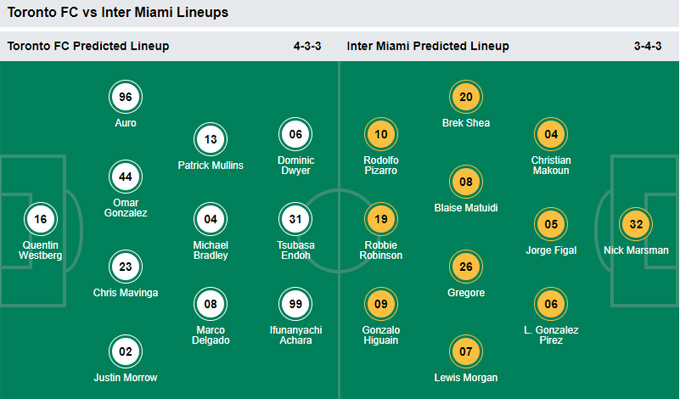The width and height of the screenshot is (680, 399).
Task: Click Blaise Matuidi's number 08 yellow circle
Action: pyautogui.click(x=466, y=182)
